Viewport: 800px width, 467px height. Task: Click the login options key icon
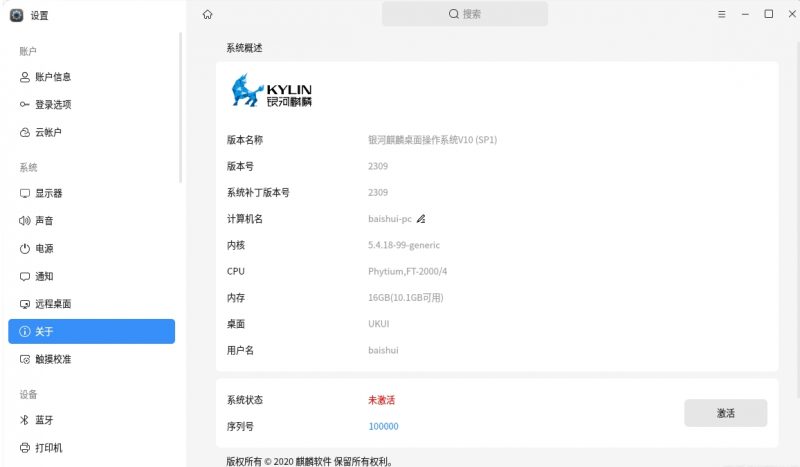click(x=24, y=105)
